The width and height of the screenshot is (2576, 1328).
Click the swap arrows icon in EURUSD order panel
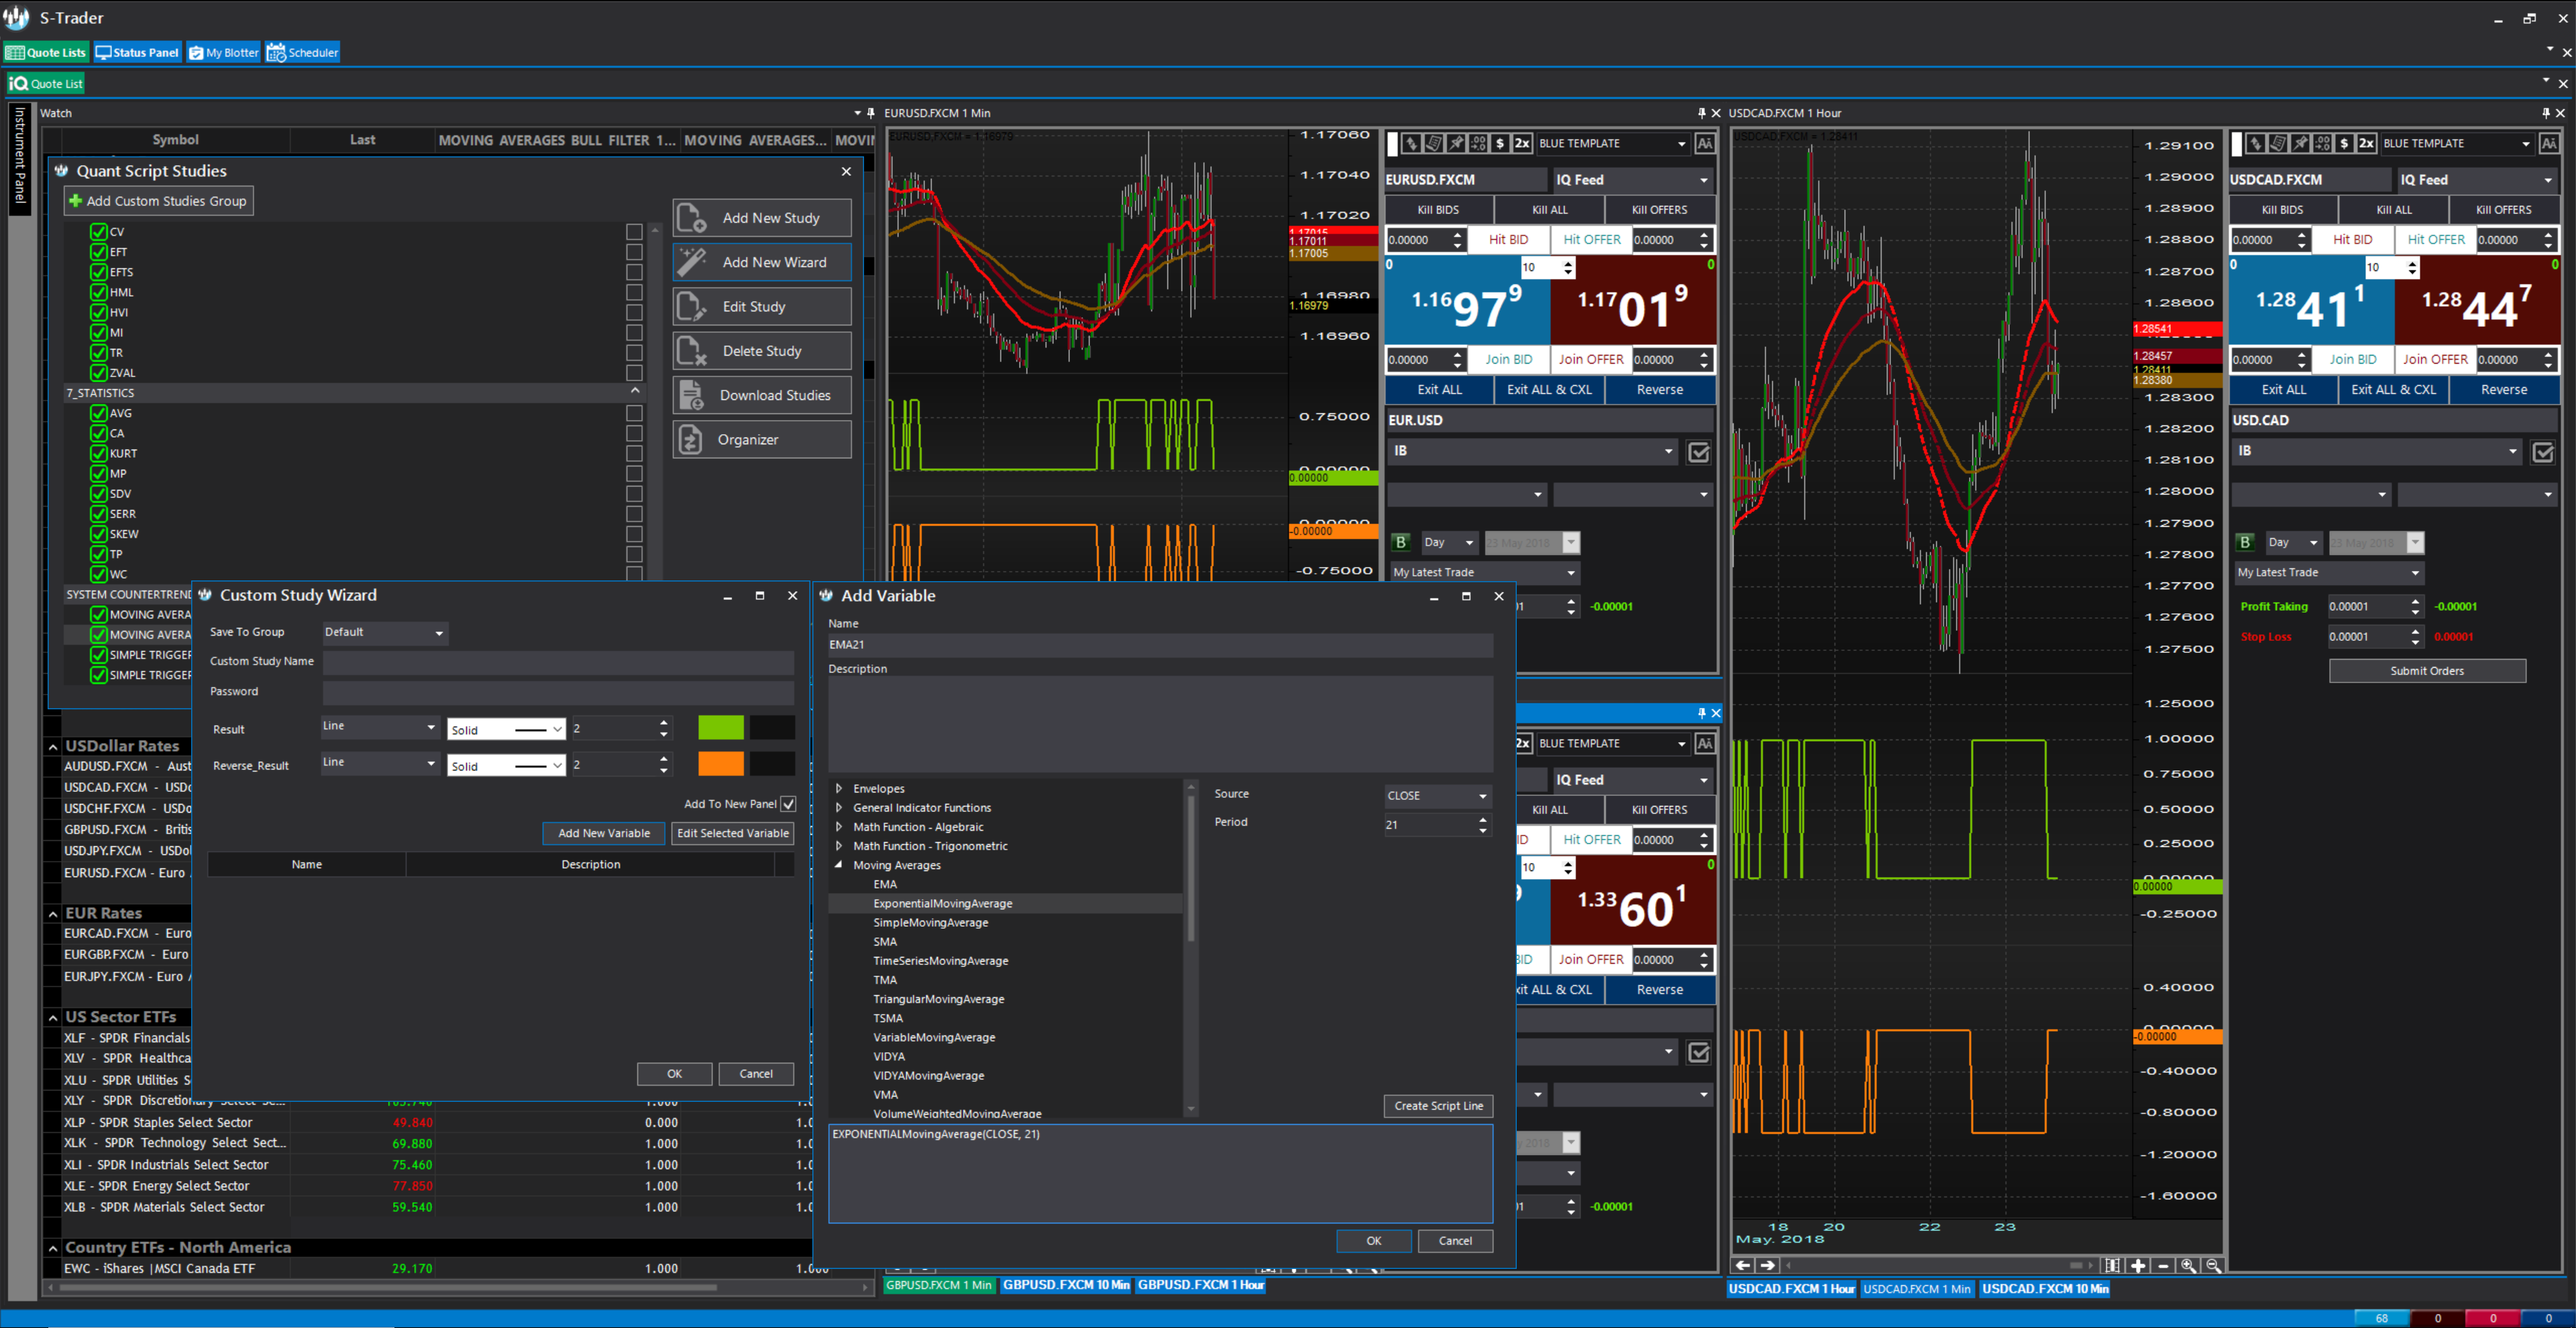(1411, 144)
